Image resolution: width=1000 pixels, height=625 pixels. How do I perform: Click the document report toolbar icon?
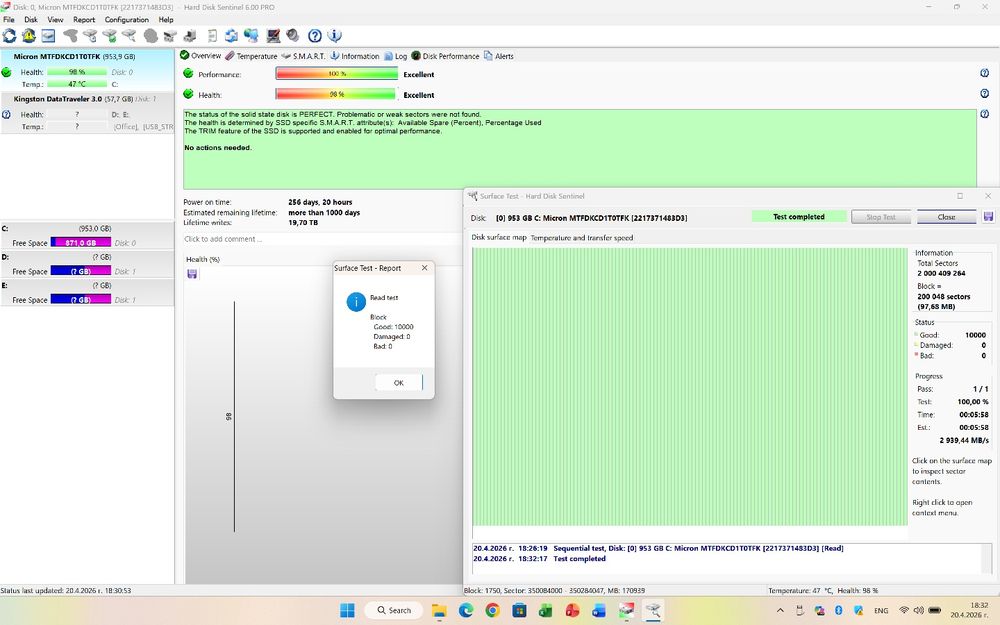click(x=212, y=36)
